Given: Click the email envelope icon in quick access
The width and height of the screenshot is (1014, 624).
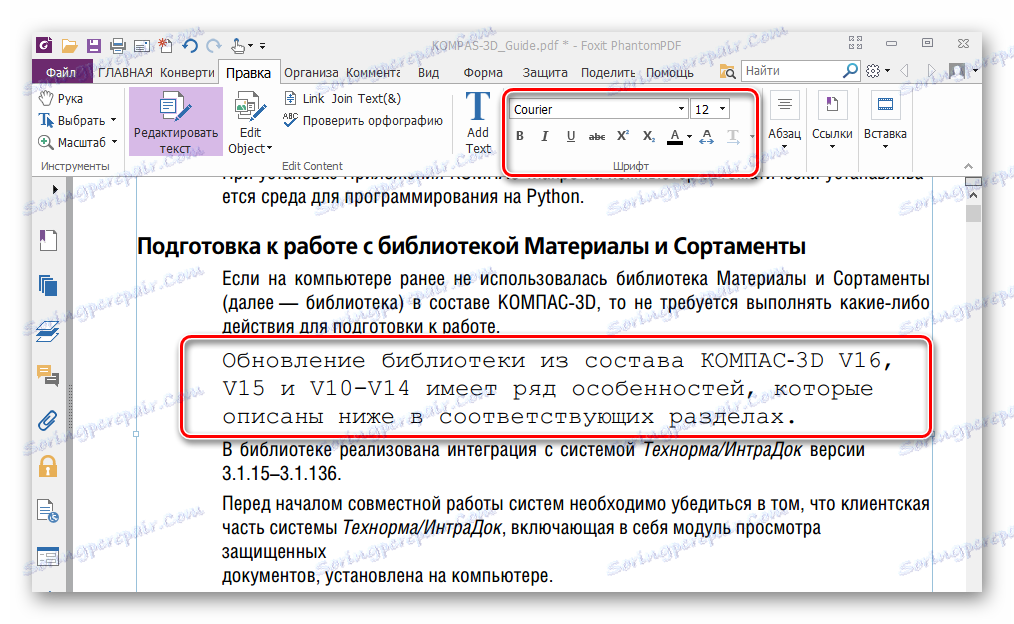Looking at the screenshot, I should tap(142, 46).
